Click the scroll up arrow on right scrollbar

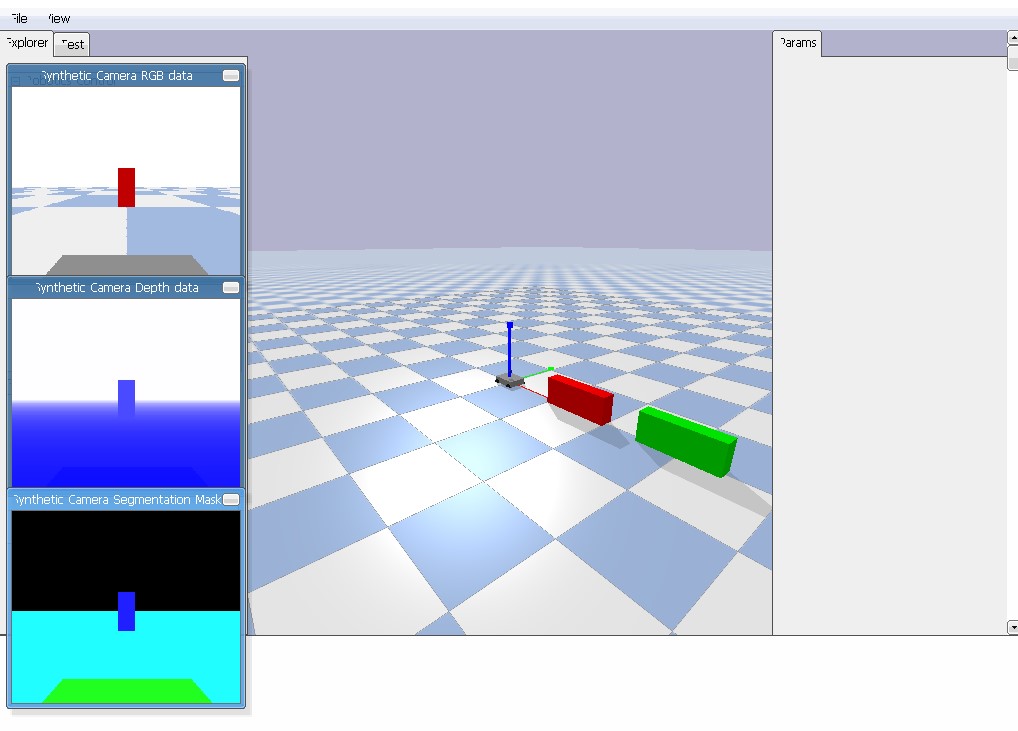click(1012, 39)
